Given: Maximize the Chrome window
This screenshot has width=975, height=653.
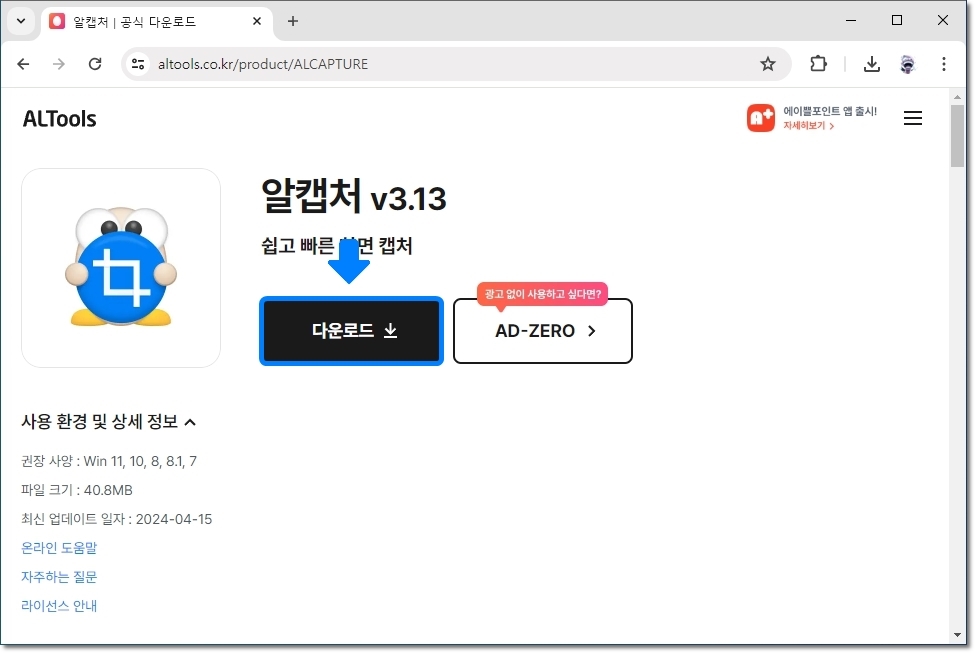Looking at the screenshot, I should [897, 21].
